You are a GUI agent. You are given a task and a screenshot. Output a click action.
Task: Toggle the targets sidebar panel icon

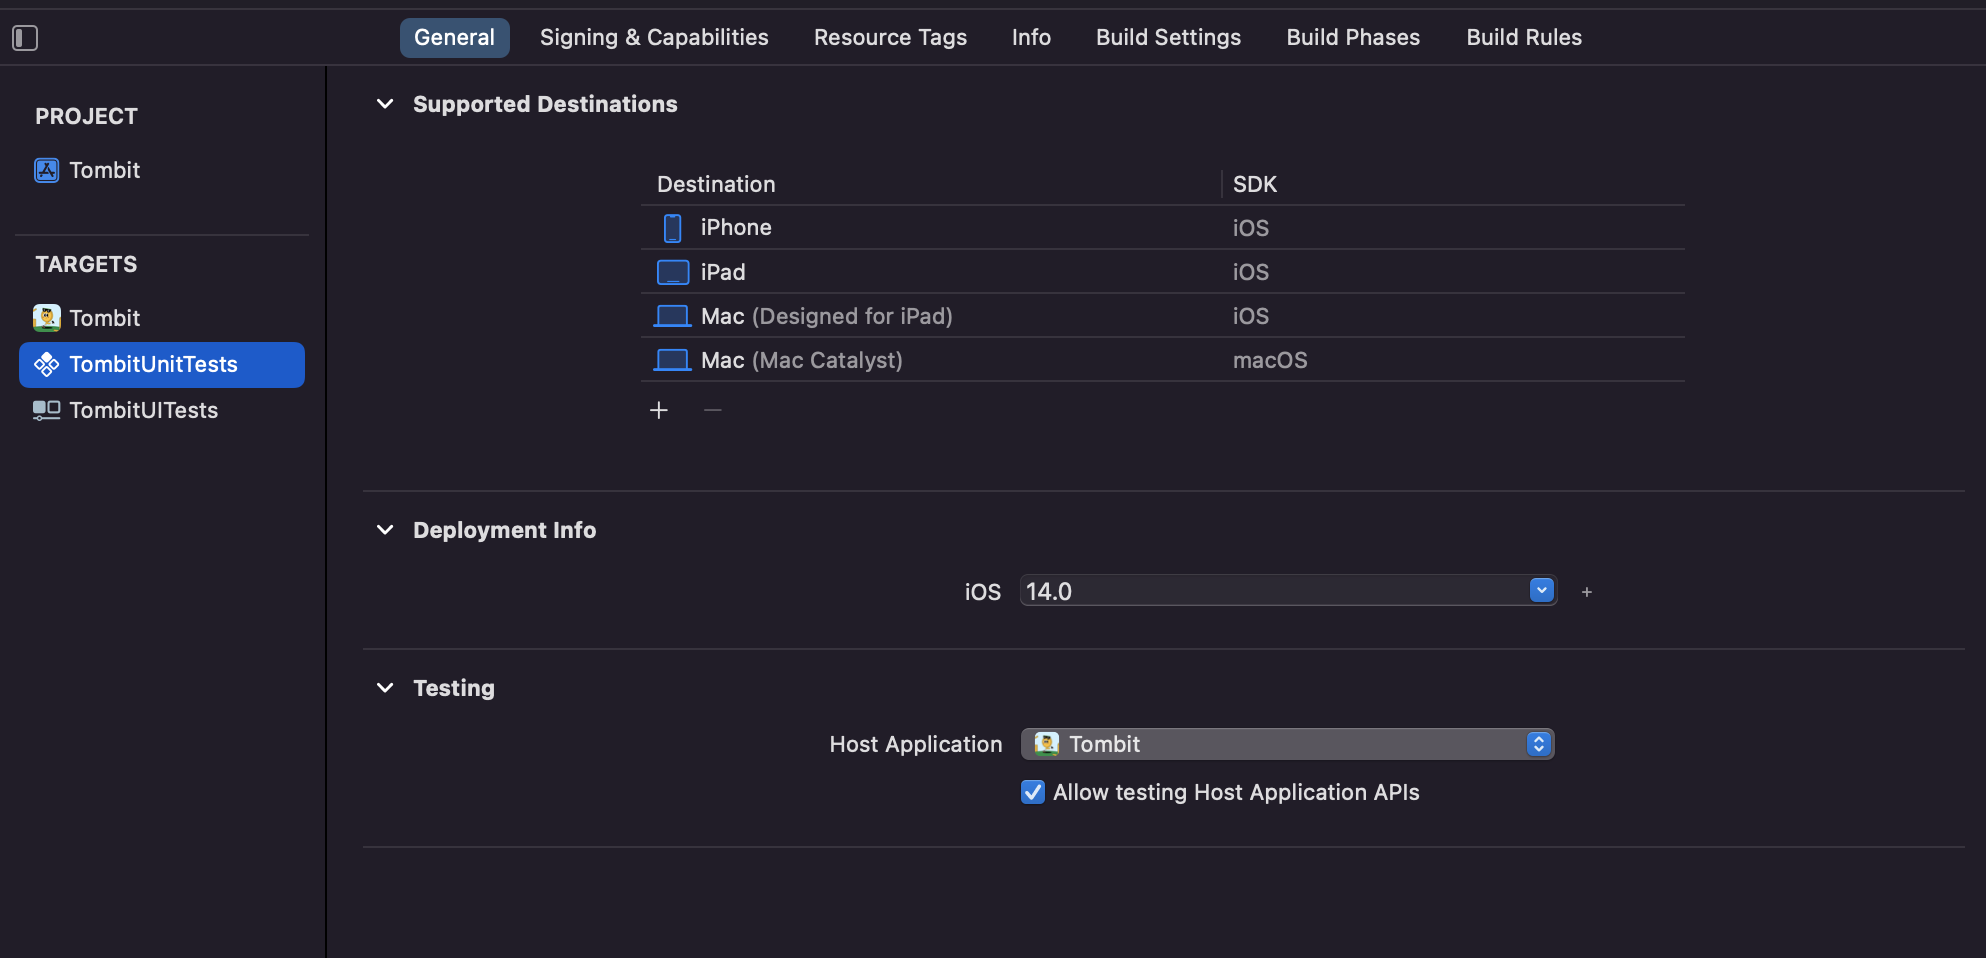pos(25,38)
